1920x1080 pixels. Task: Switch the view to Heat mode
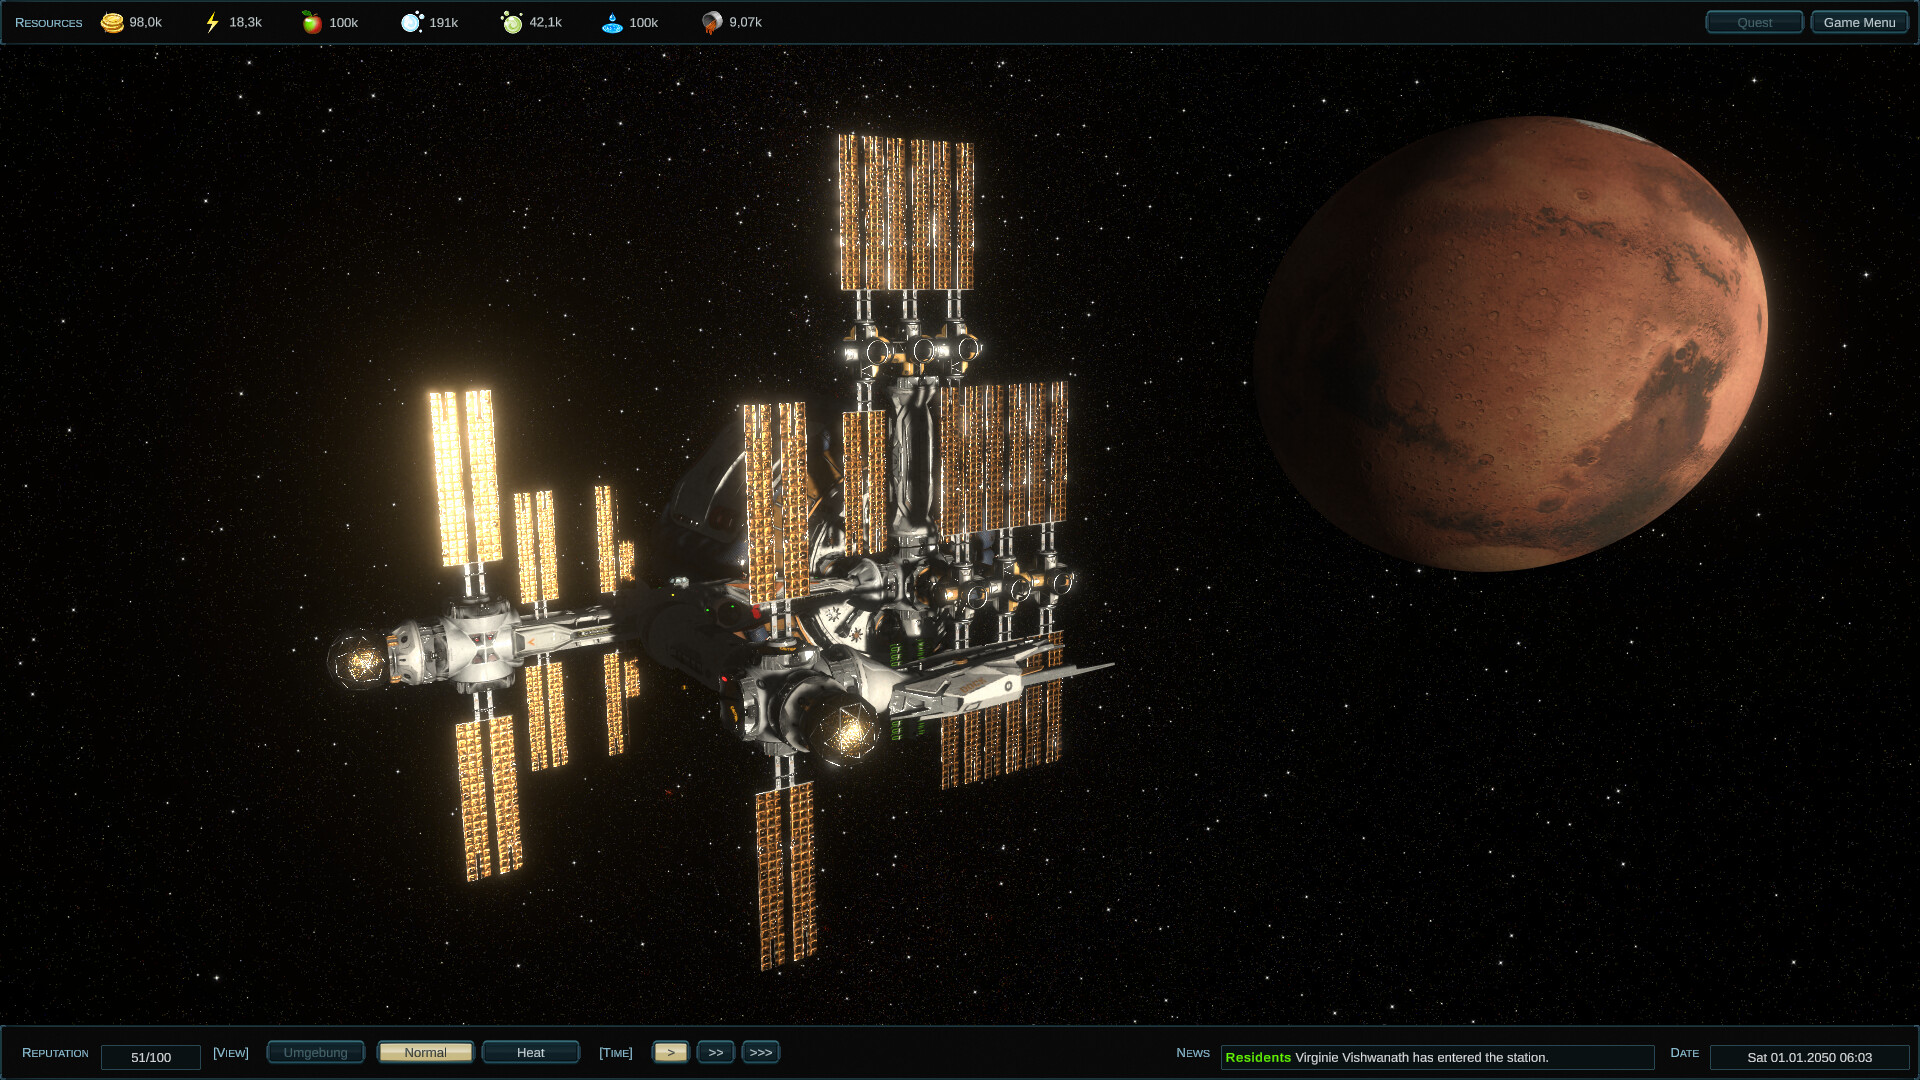pos(530,1052)
